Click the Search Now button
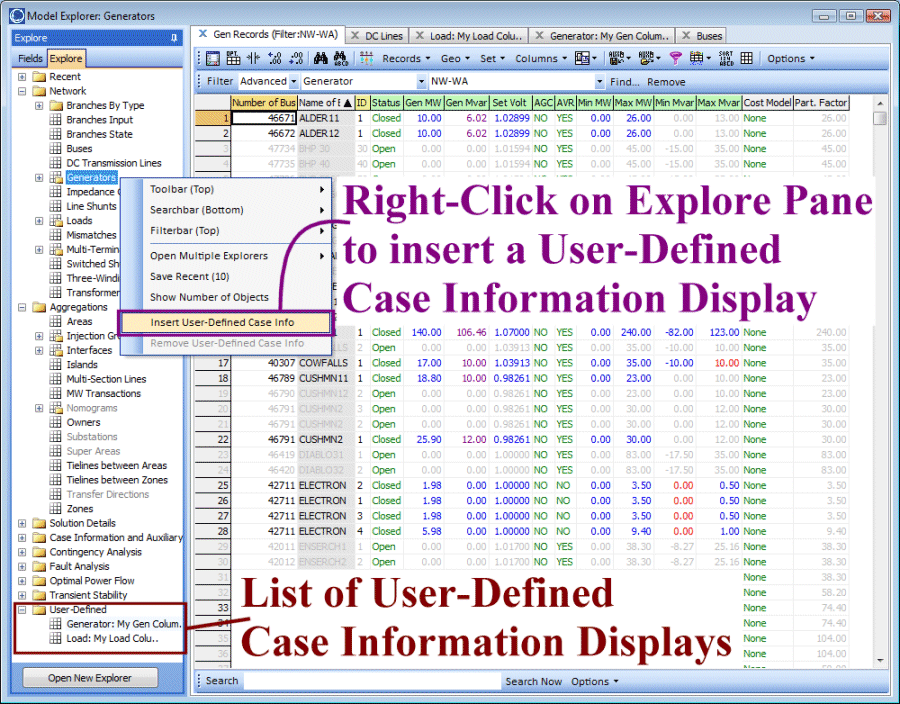 tap(533, 682)
